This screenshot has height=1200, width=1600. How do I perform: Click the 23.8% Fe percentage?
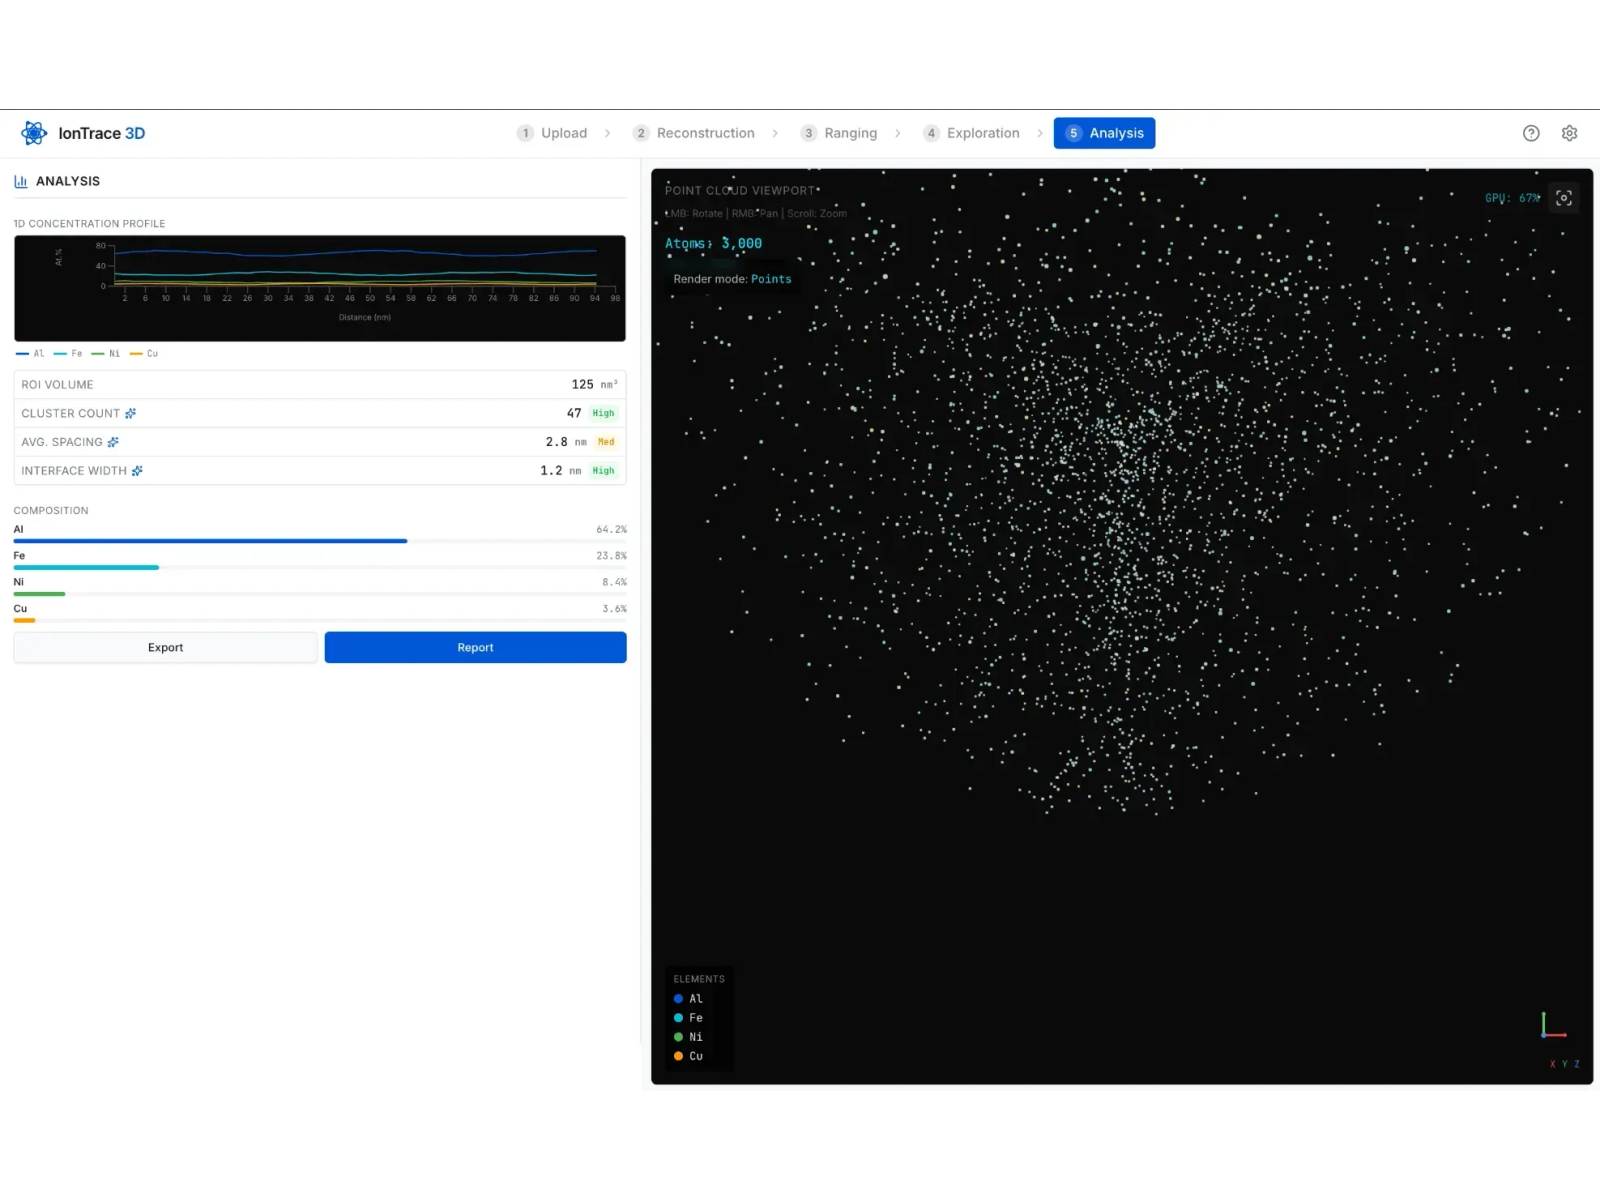pyautogui.click(x=611, y=555)
